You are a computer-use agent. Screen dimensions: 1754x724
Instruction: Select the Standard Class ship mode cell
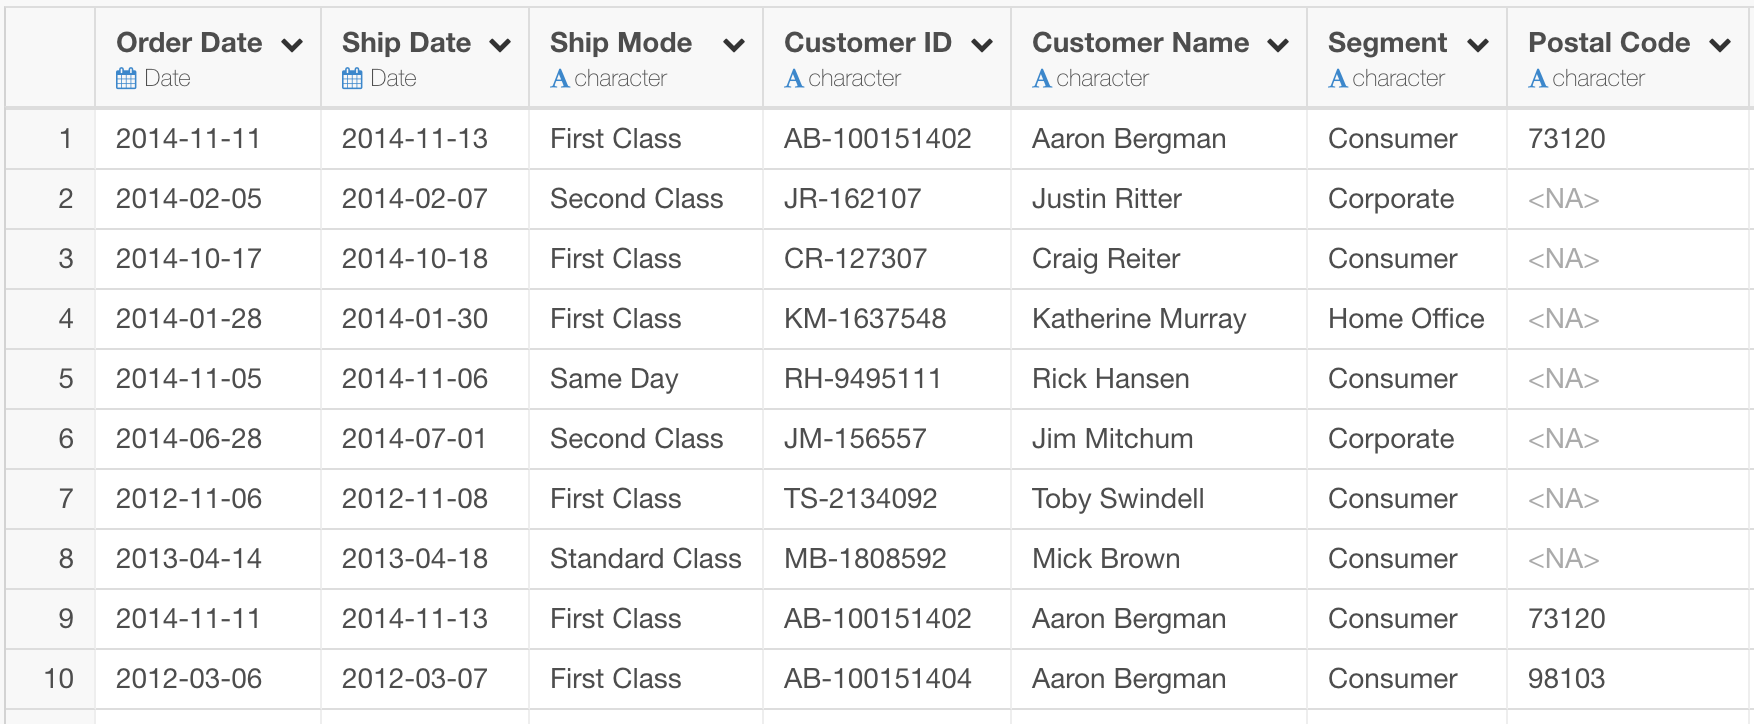[x=646, y=559]
